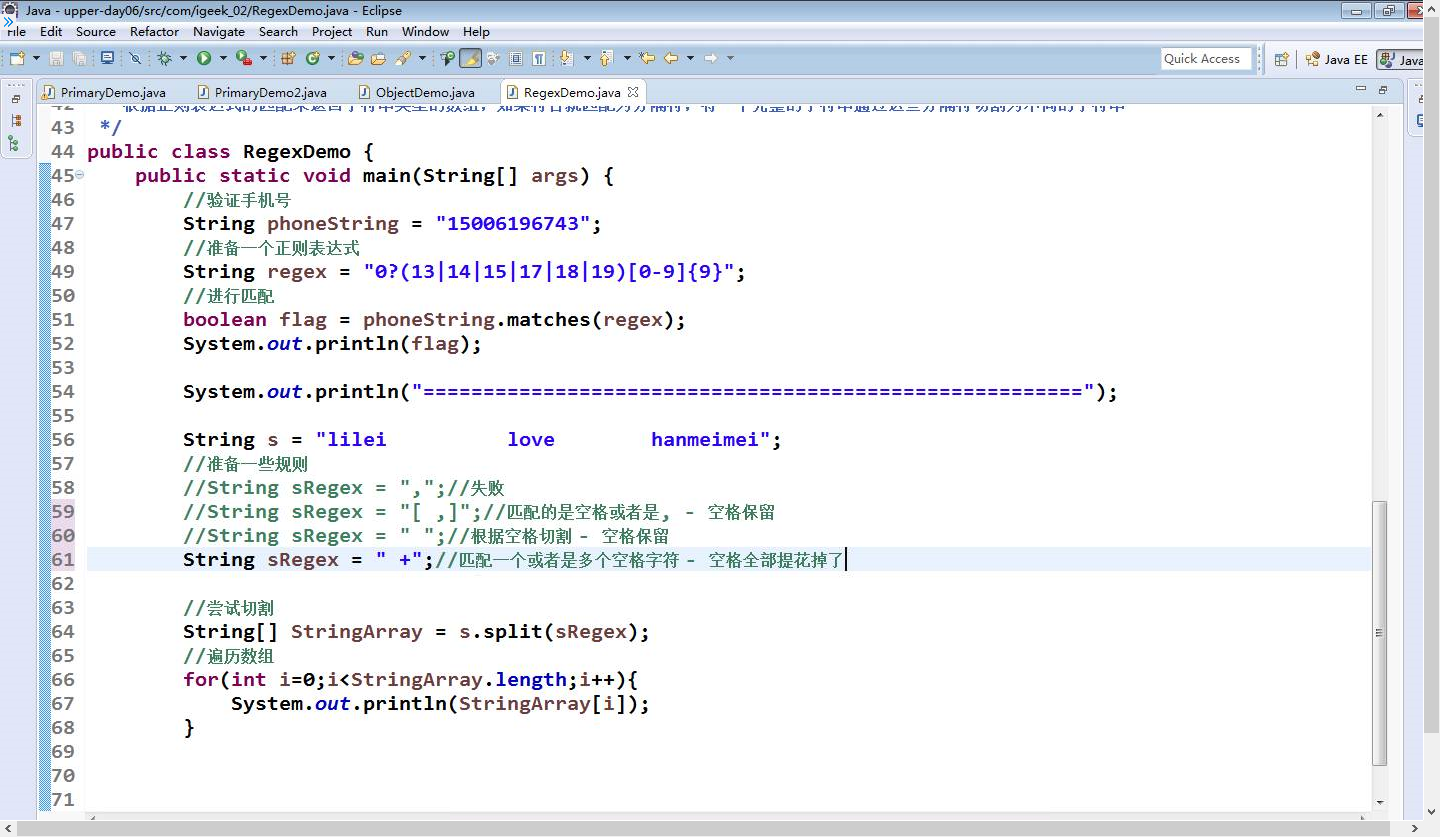The width and height of the screenshot is (1440, 837).
Task: Click the Save All icon
Action: pos(79,58)
